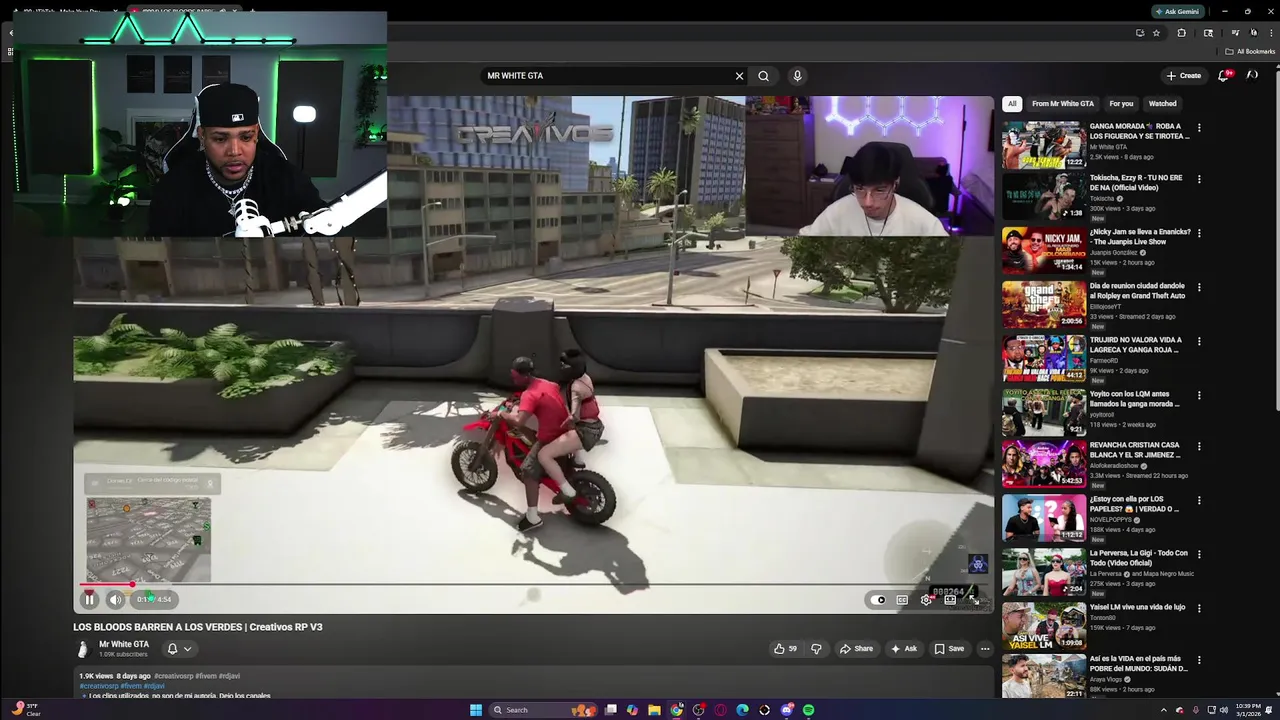
Task: Open the install/cast icon in address bar
Action: [x=1140, y=33]
